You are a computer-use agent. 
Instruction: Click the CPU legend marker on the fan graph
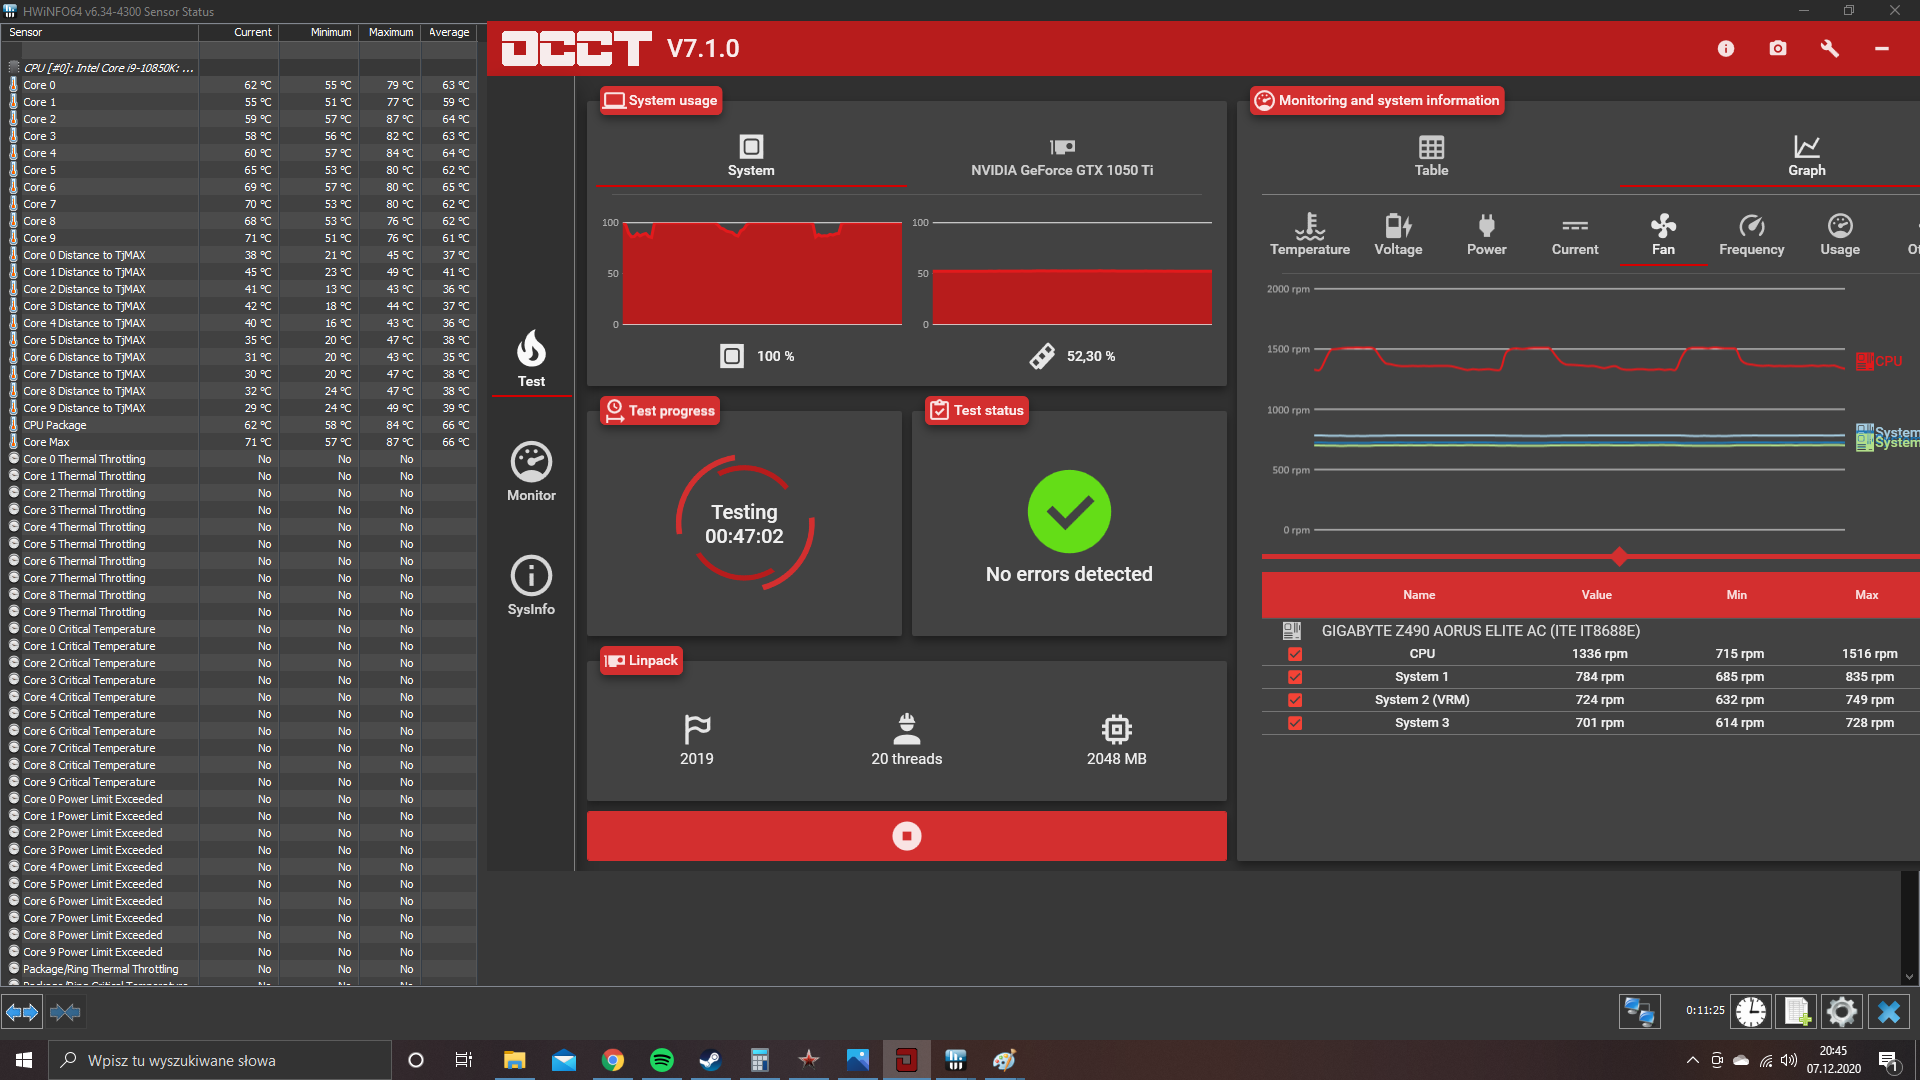coord(1864,361)
